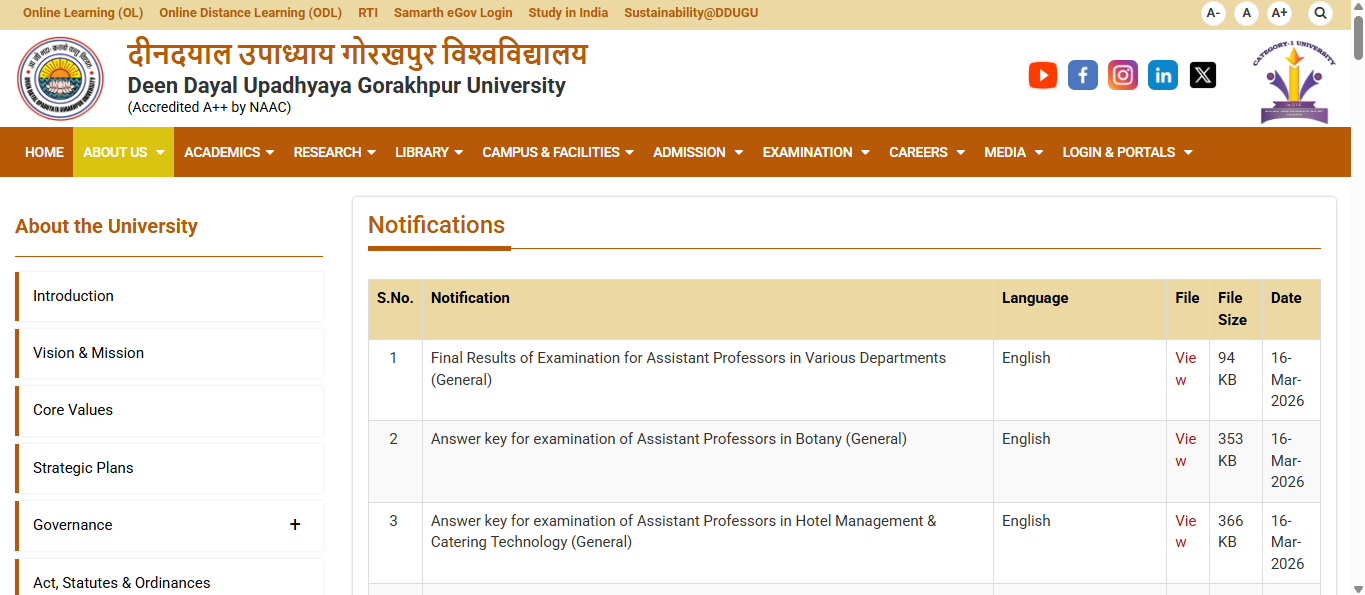This screenshot has width=1365, height=595.
Task: Visit the Instagram profile icon
Action: (1122, 75)
